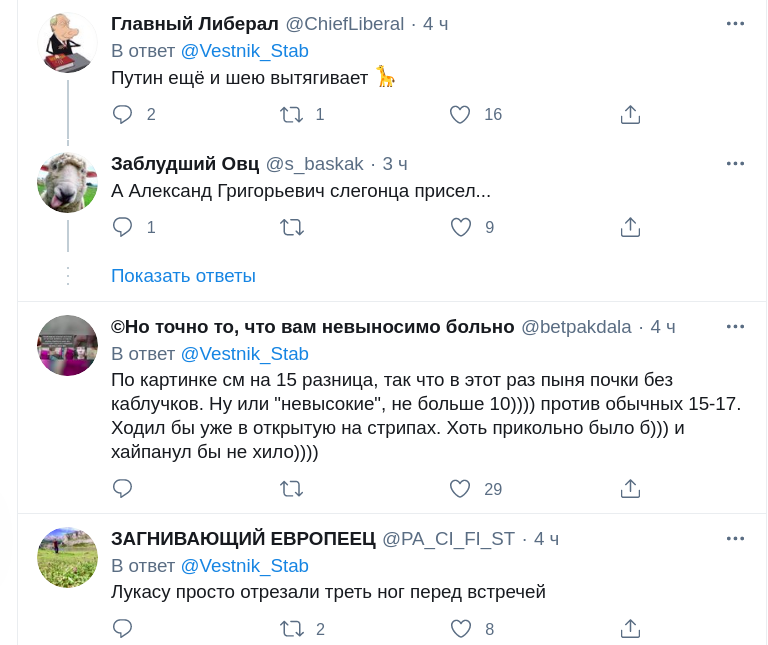Screen dimensions: 768x645
Task: Reply to Главный Либерал's tweet
Action: 123,114
